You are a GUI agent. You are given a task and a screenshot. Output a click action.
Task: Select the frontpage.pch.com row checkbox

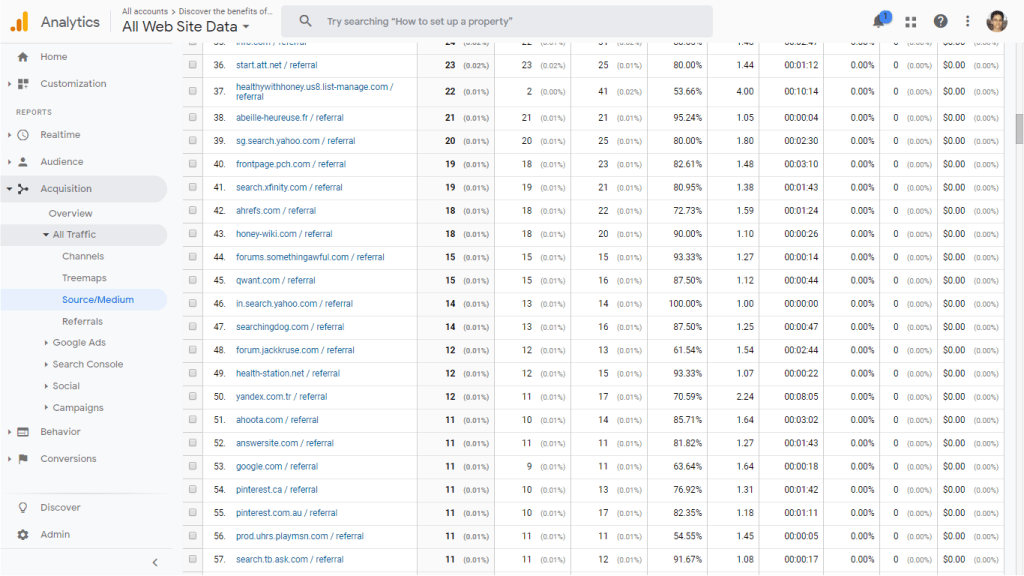[193, 164]
